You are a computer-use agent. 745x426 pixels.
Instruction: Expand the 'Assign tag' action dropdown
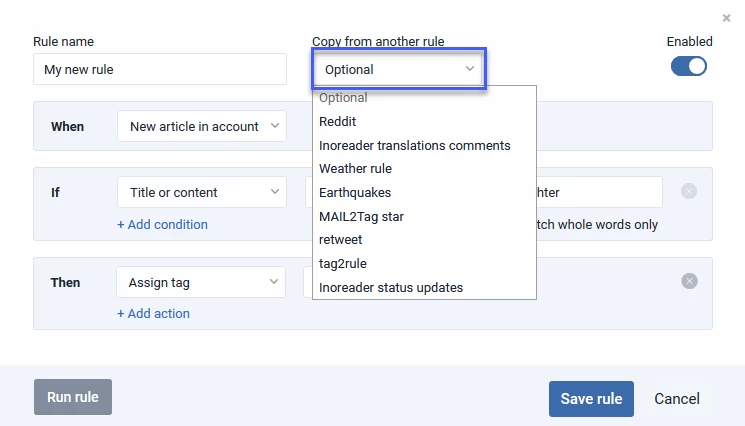[x=201, y=282]
